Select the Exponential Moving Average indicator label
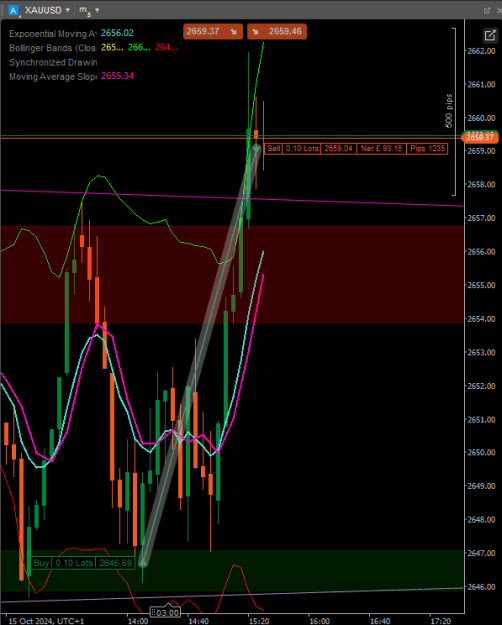This screenshot has height=625, width=502. tap(53, 33)
